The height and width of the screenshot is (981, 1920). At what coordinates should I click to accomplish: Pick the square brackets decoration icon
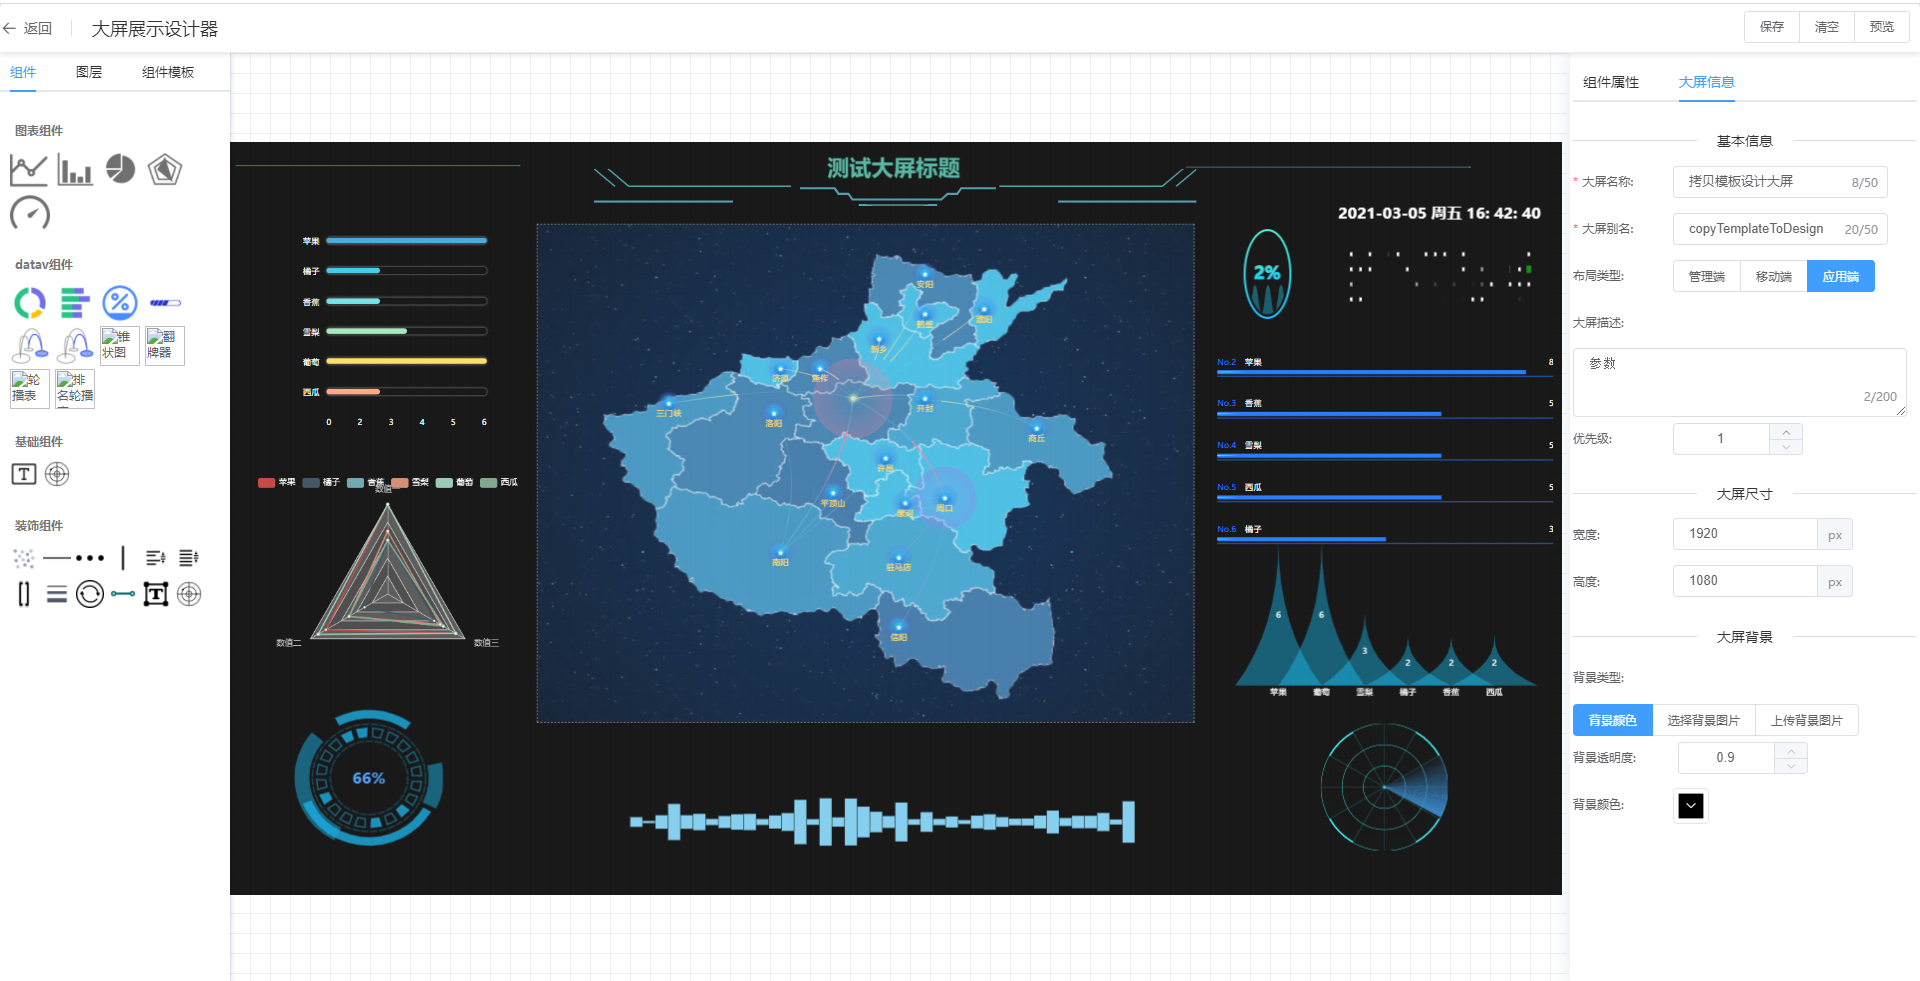click(x=24, y=594)
